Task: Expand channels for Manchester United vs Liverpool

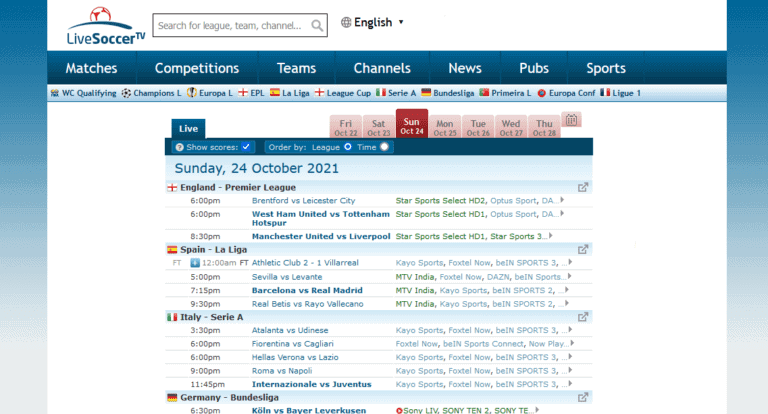Action: 551,236
